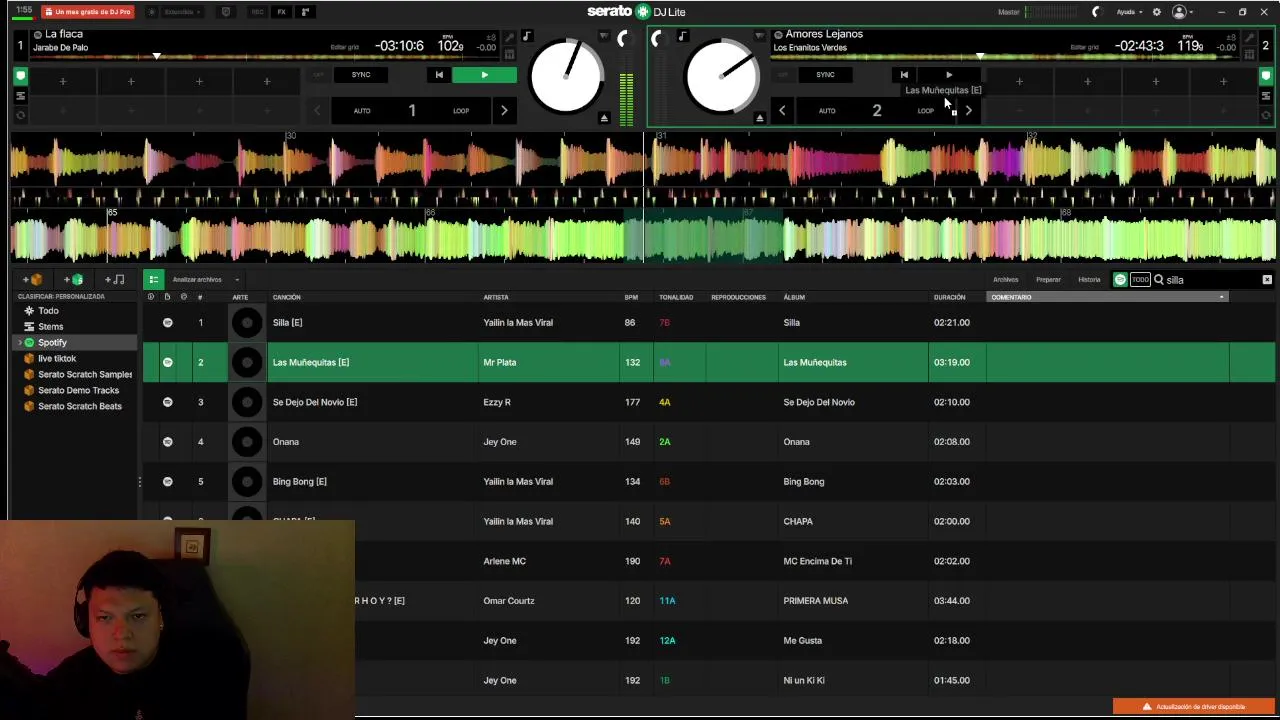Eject track from deck 2
This screenshot has width=1280, height=720.
point(759,118)
